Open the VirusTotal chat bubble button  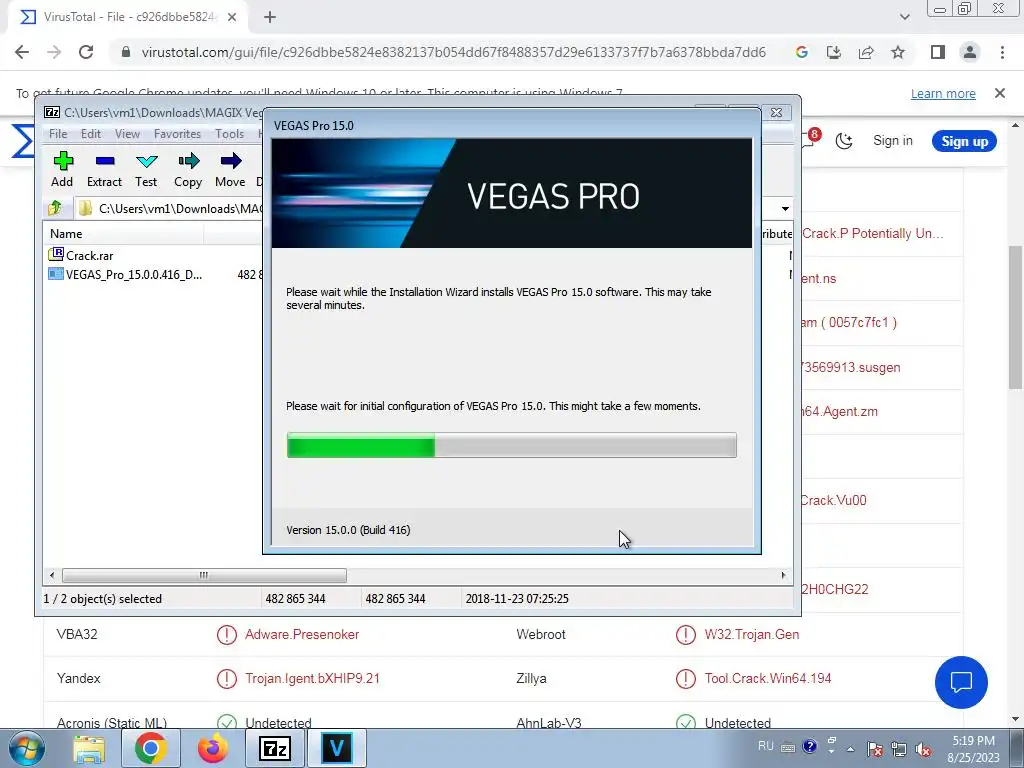pyautogui.click(x=961, y=682)
